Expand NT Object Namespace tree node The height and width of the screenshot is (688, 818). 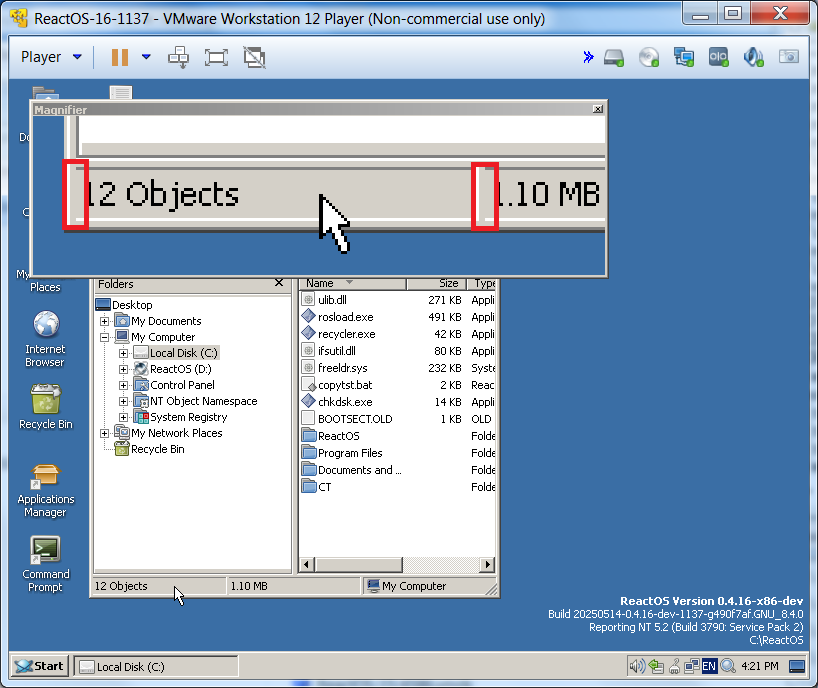pos(123,401)
